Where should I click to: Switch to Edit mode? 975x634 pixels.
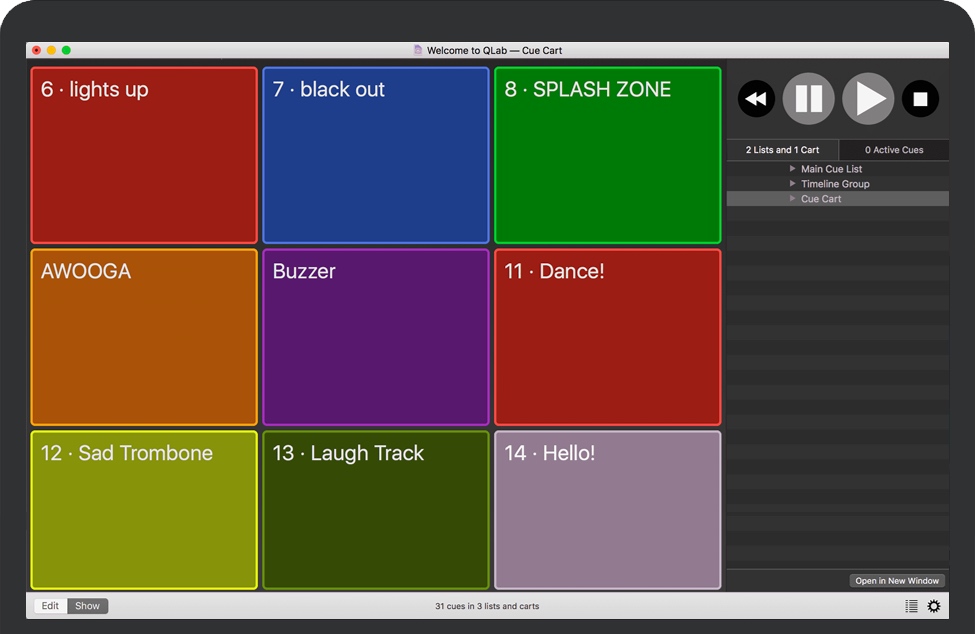49,605
